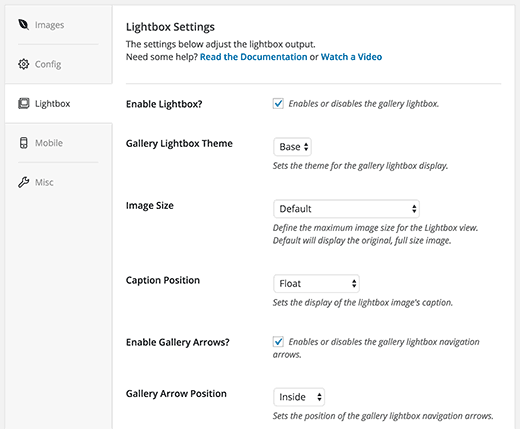520x429 pixels.
Task: Click the wrench icon beside Misc
Action: click(x=23, y=182)
